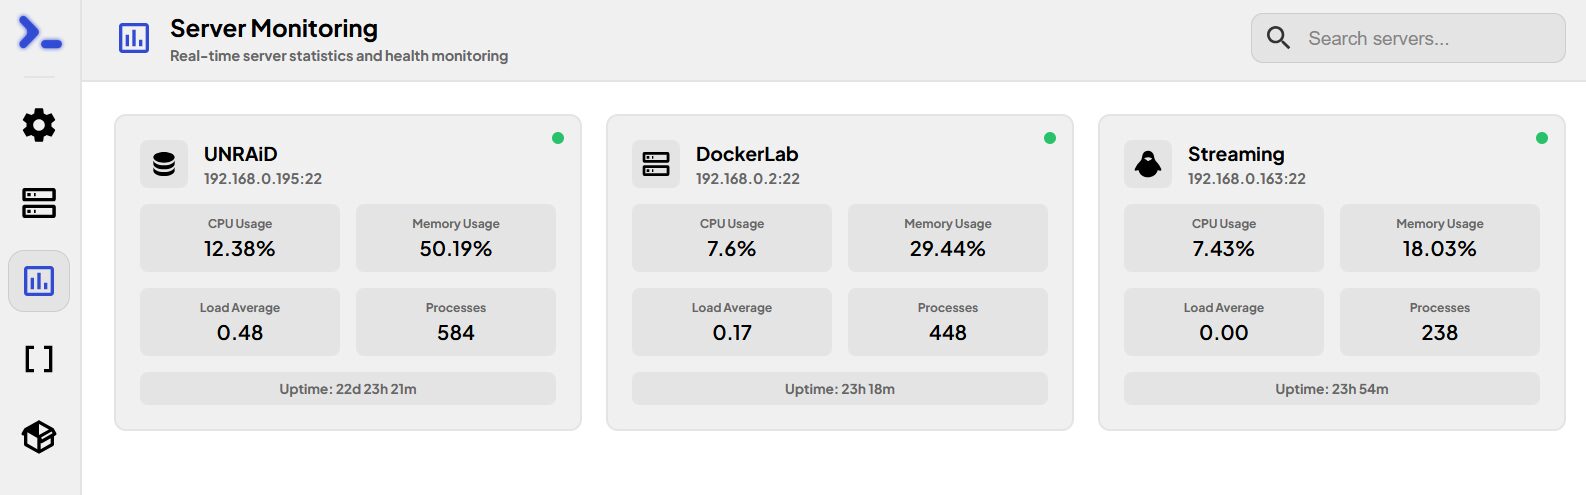
Task: Click the UNRAiD database stack icon
Action: 164,164
